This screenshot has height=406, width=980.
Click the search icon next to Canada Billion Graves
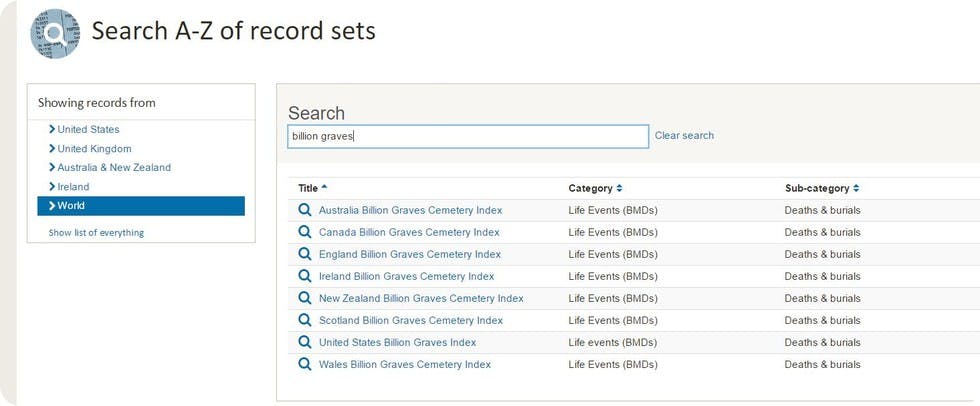click(x=305, y=232)
